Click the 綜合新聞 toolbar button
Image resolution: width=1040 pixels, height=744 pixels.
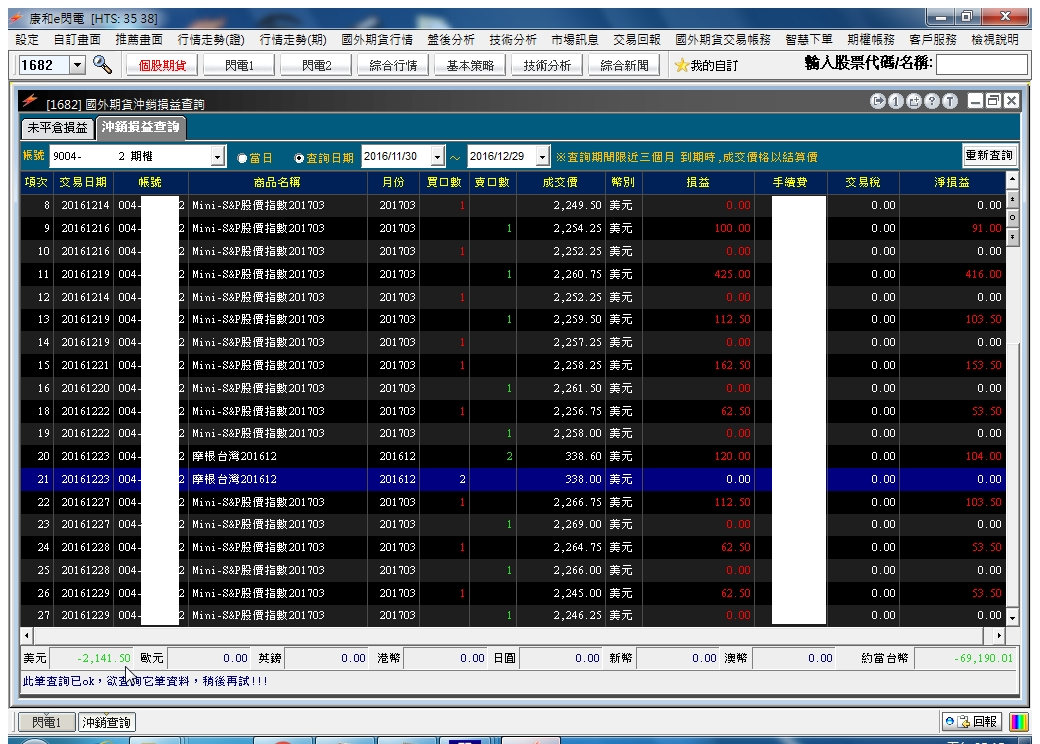point(624,65)
